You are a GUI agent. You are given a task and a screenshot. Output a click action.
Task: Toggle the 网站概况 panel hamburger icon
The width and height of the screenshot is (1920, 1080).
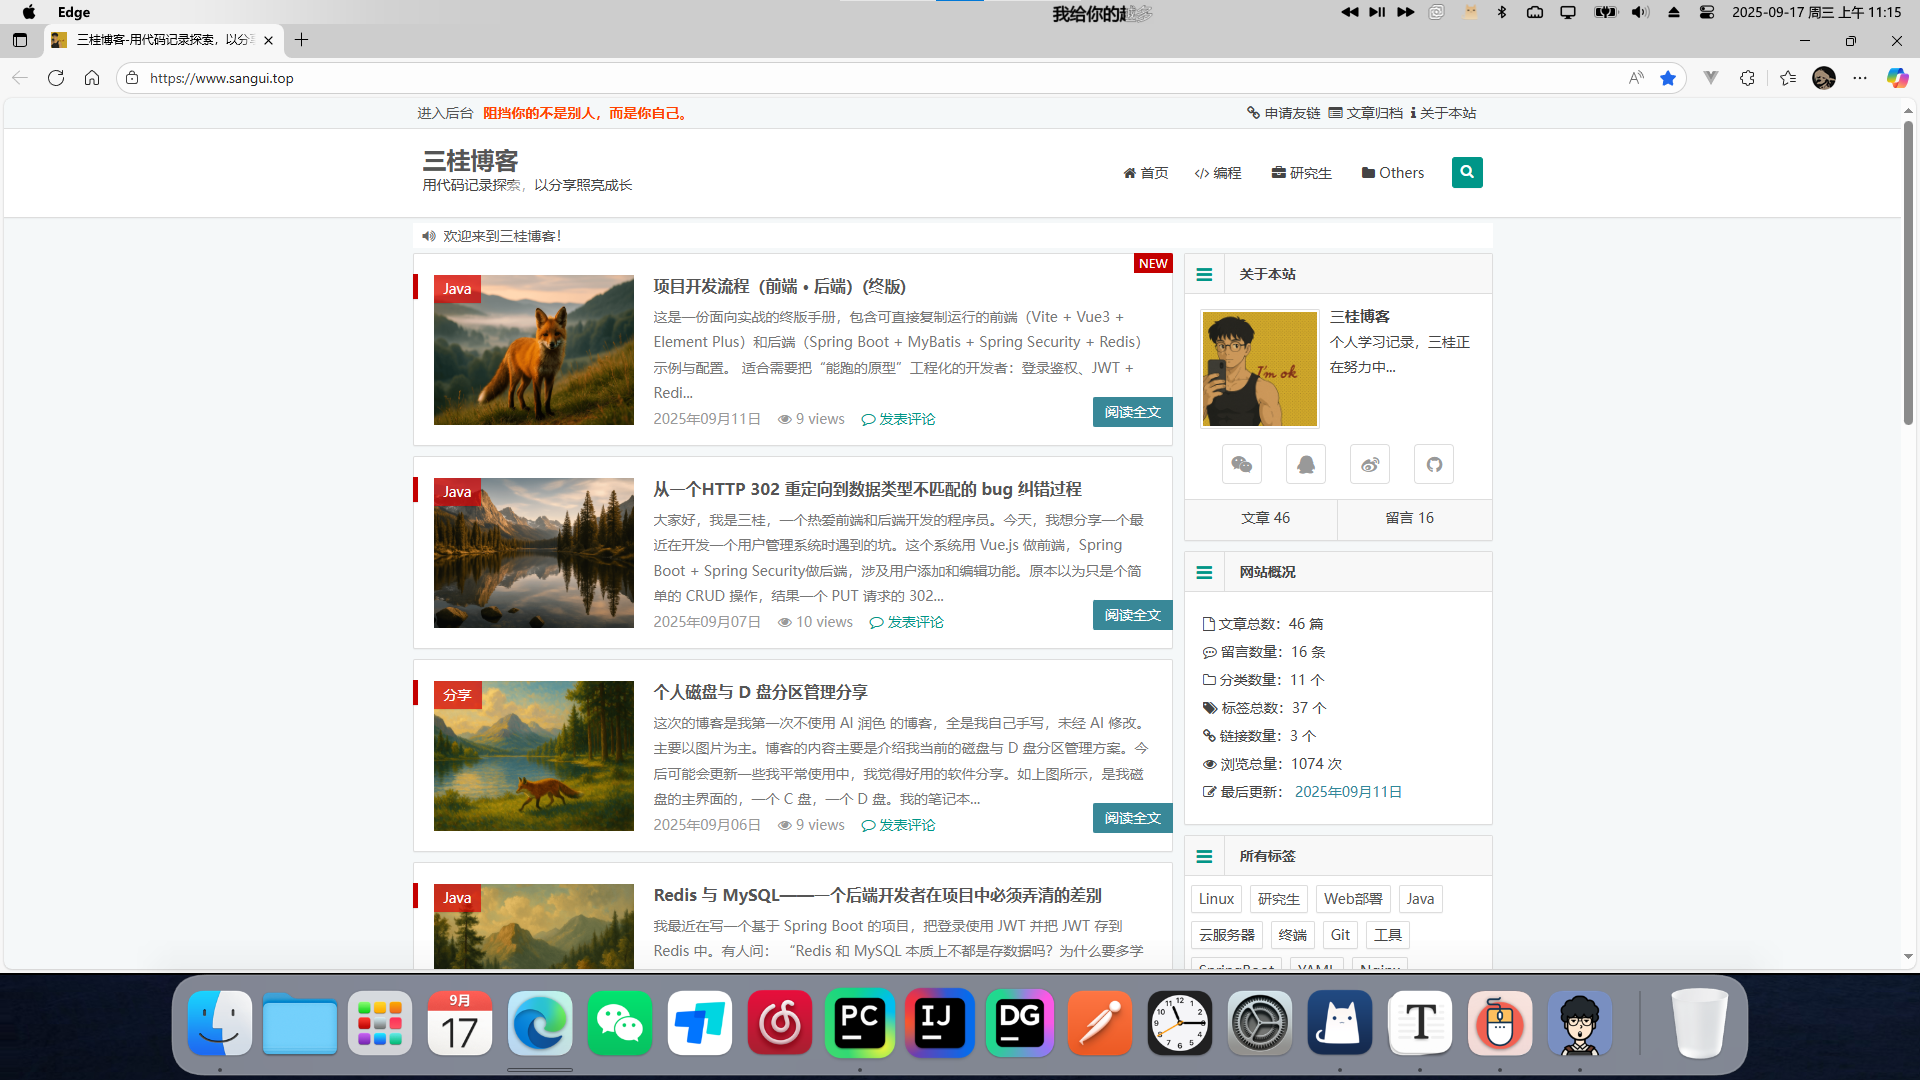[x=1204, y=572]
